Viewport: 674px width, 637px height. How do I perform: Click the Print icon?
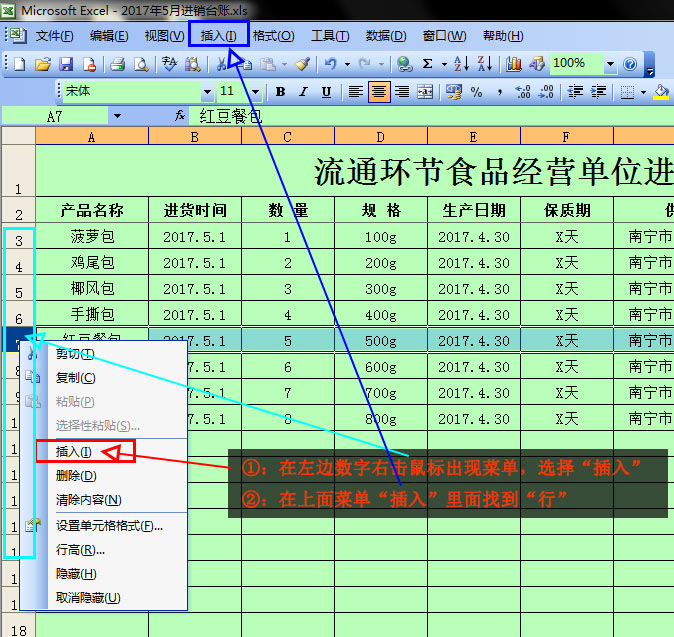click(x=117, y=64)
